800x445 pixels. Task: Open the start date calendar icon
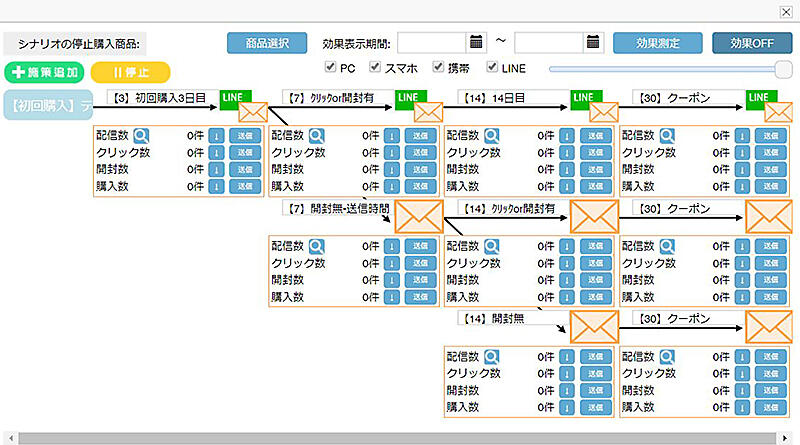476,43
